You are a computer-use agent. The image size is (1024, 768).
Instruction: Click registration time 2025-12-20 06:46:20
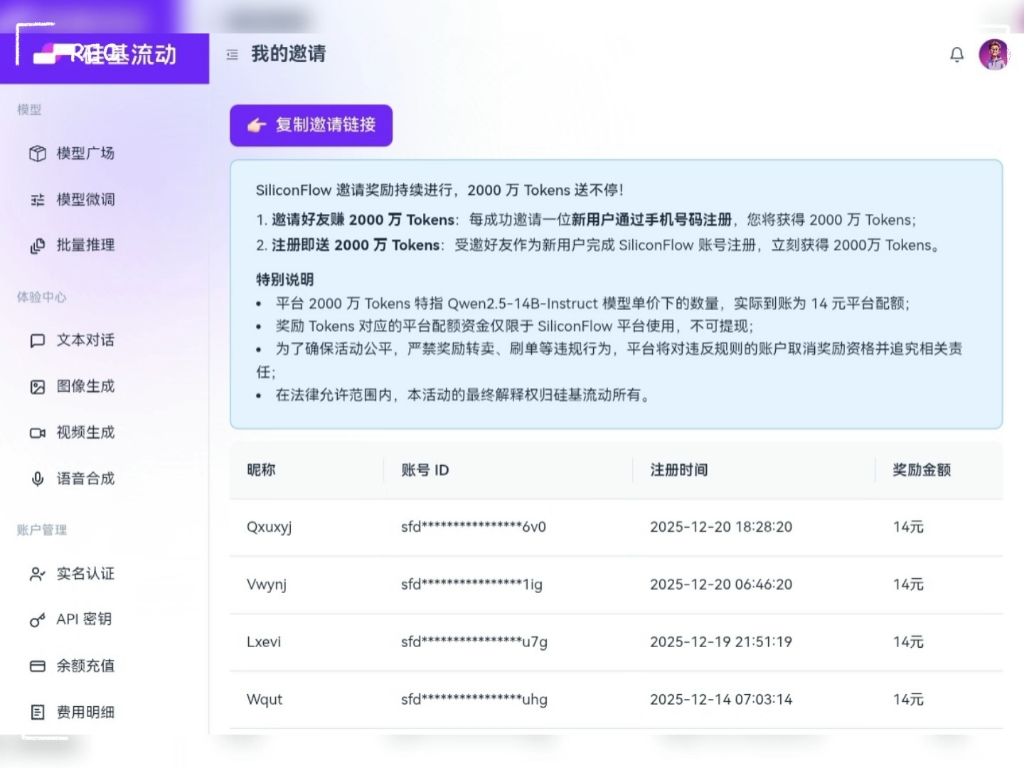pyautogui.click(x=721, y=584)
